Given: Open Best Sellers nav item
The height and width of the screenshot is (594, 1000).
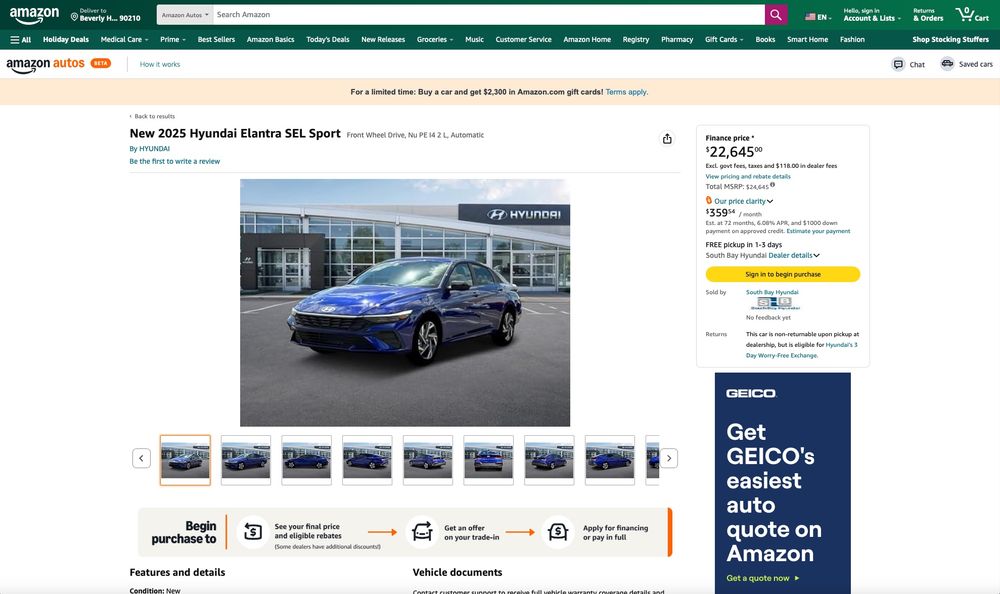Looking at the screenshot, I should [216, 40].
